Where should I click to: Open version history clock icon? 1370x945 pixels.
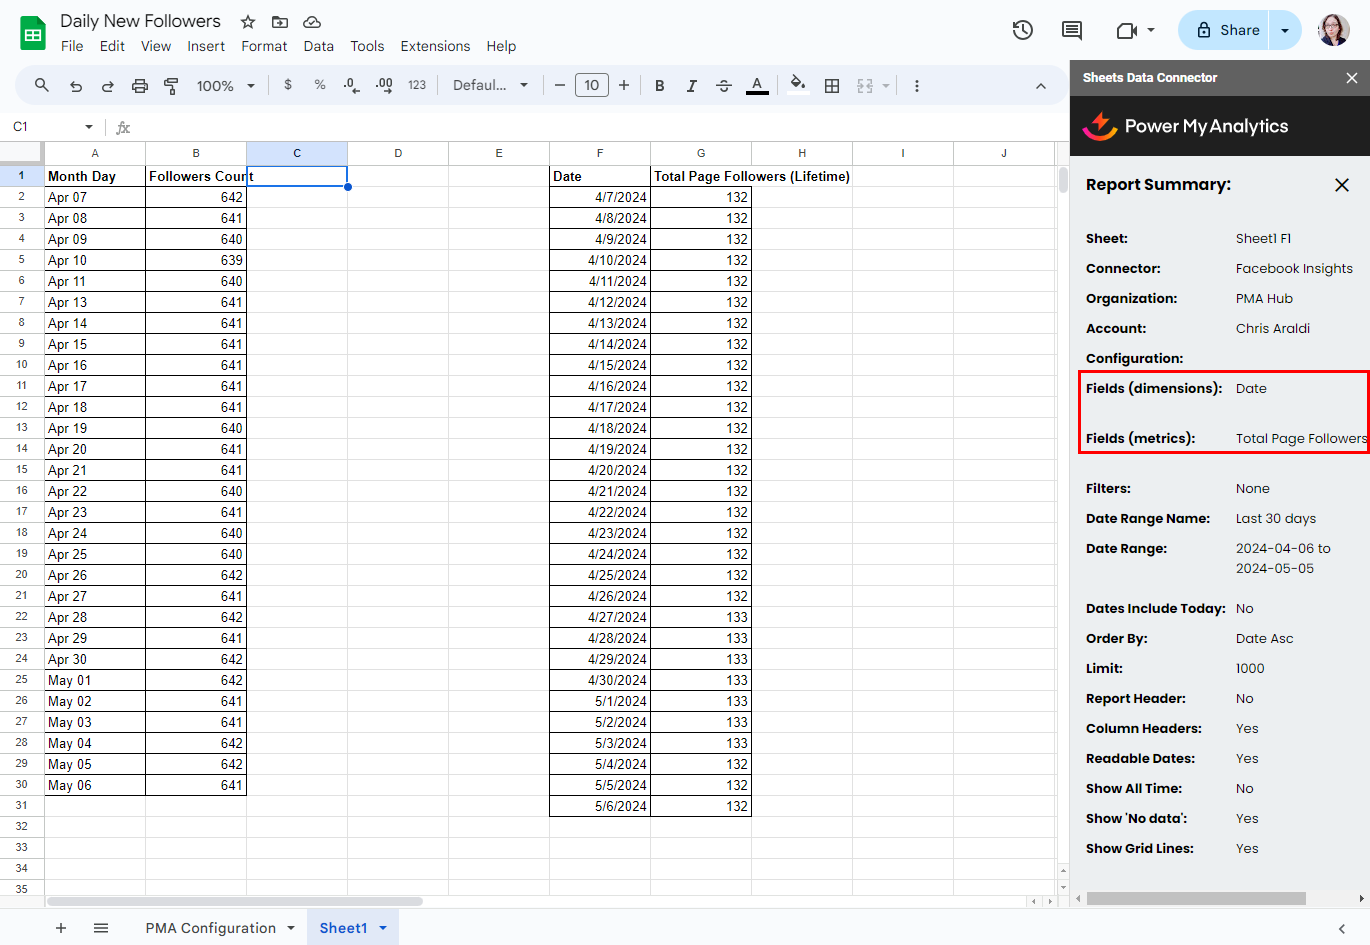coord(1022,30)
